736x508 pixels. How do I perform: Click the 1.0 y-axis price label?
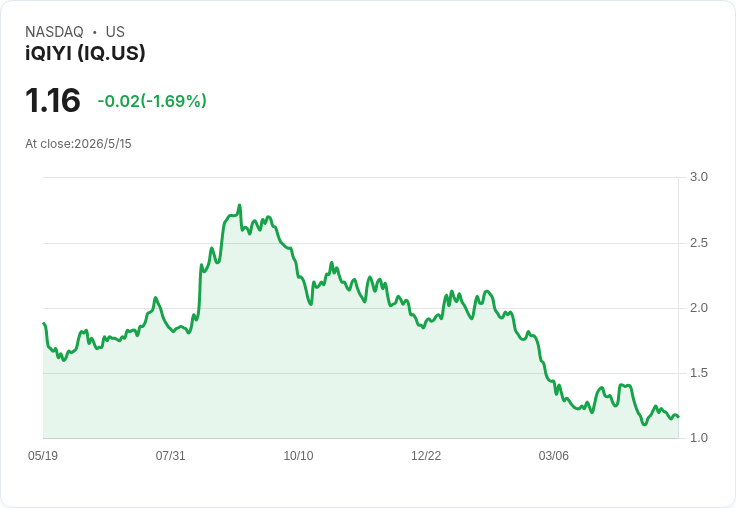698,438
